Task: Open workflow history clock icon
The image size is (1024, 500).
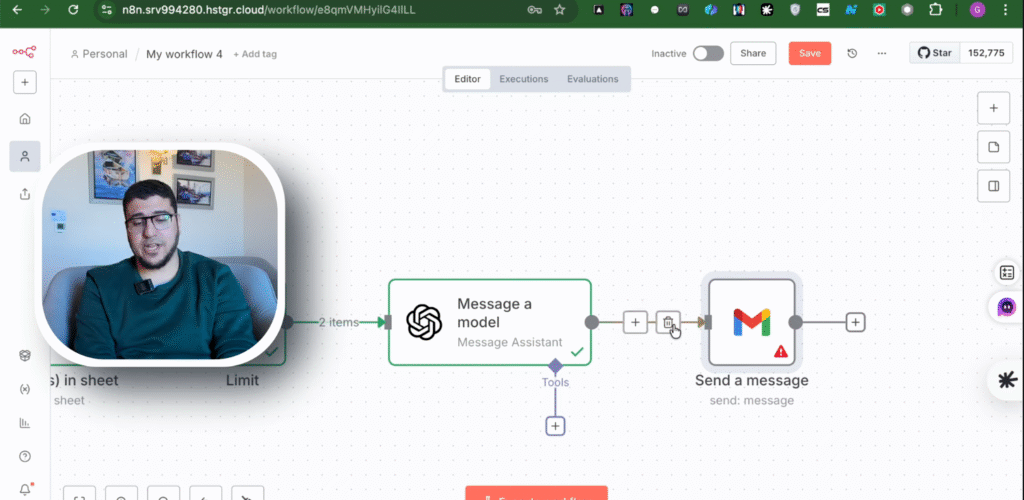Action: point(852,54)
